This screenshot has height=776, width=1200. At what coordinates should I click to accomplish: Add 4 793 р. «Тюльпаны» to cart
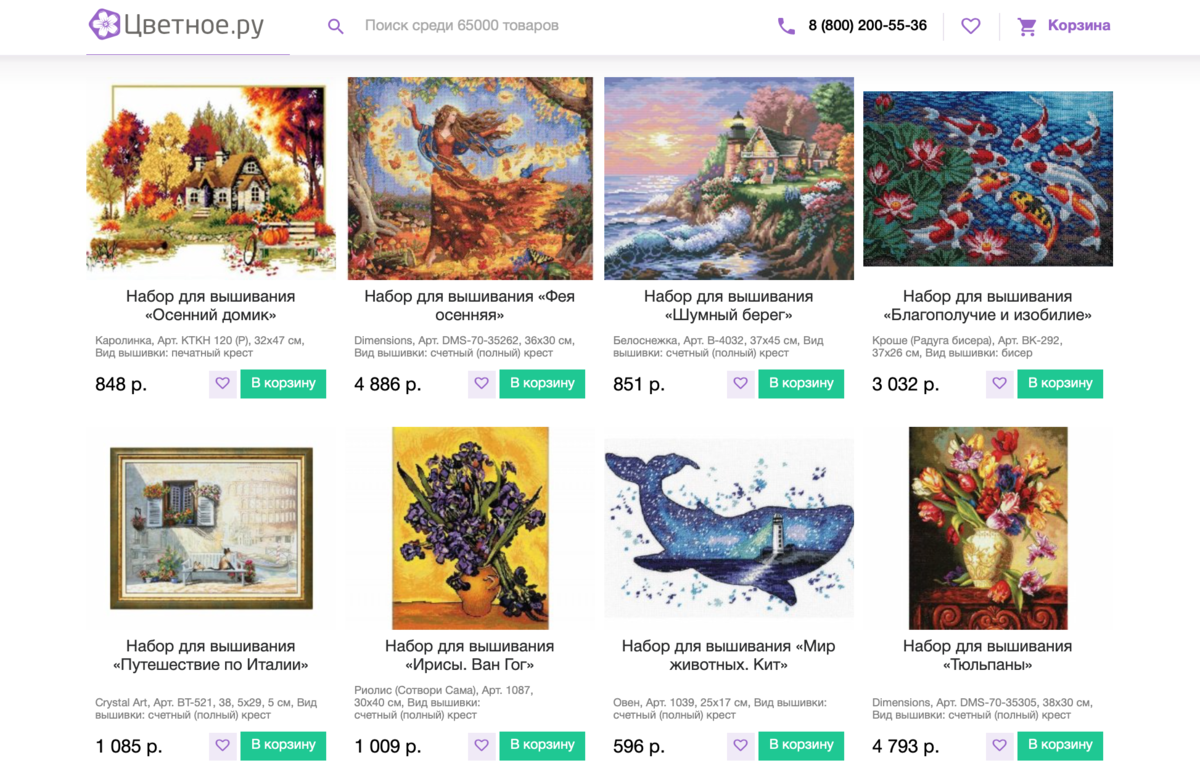pyautogui.click(x=1060, y=745)
